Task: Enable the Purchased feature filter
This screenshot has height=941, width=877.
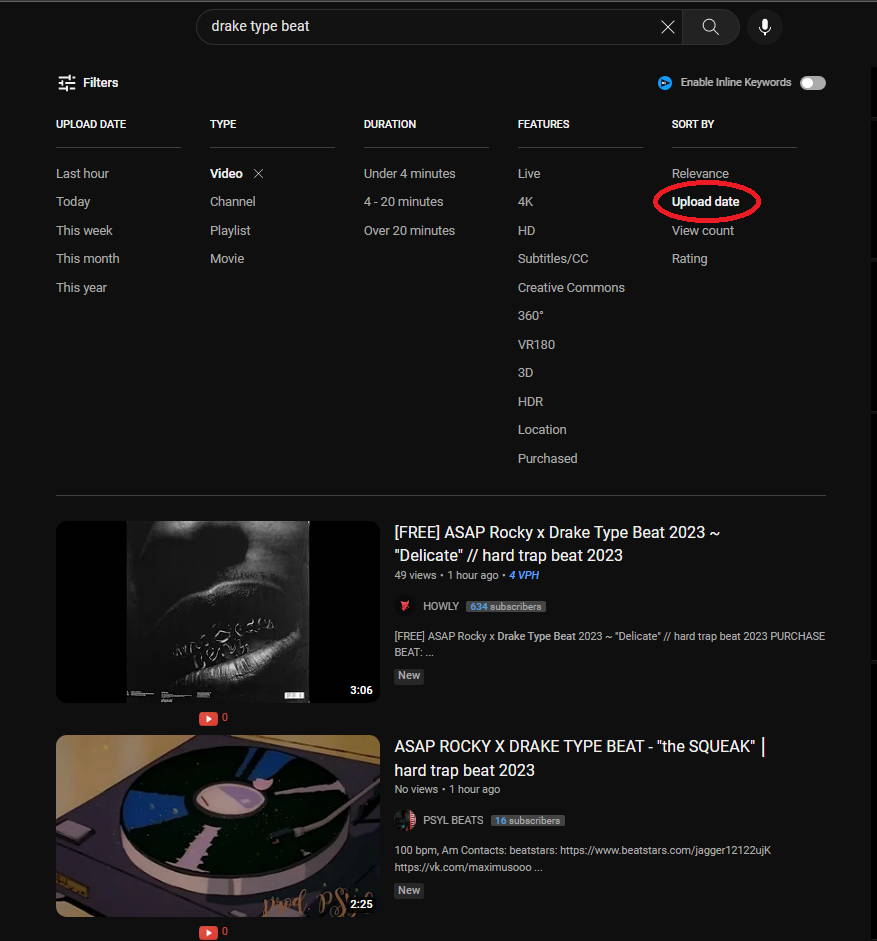Action: point(547,458)
